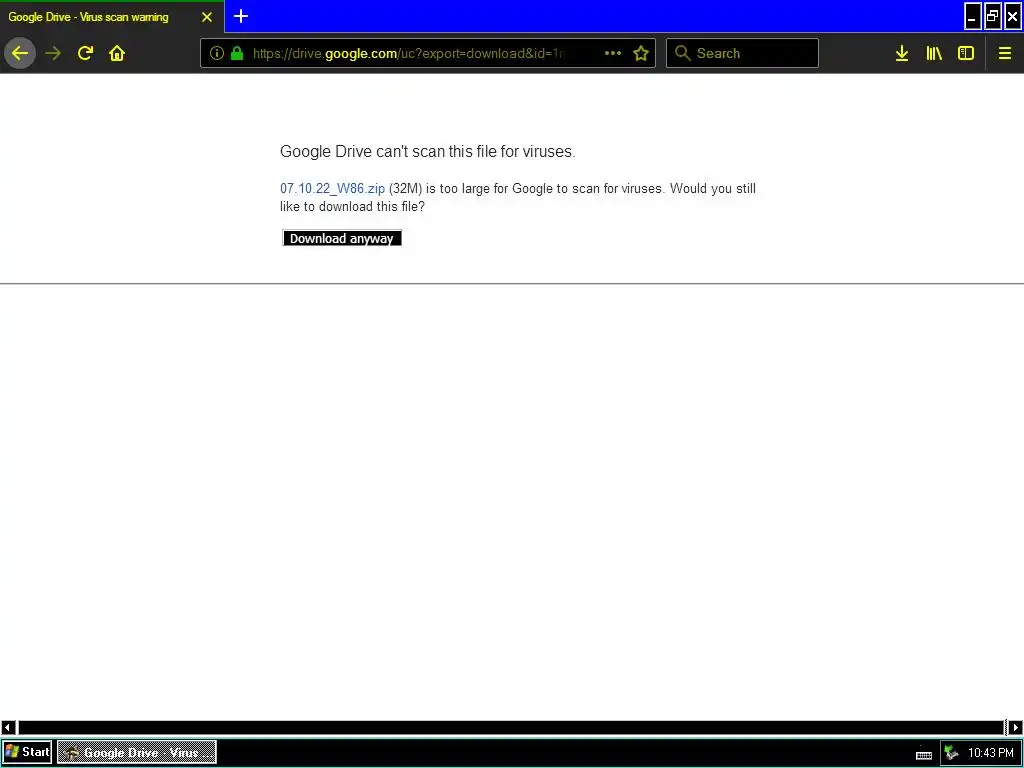This screenshot has height=768, width=1024.
Task: Click heading "Google Drive can't scan this file"
Action: pos(428,152)
